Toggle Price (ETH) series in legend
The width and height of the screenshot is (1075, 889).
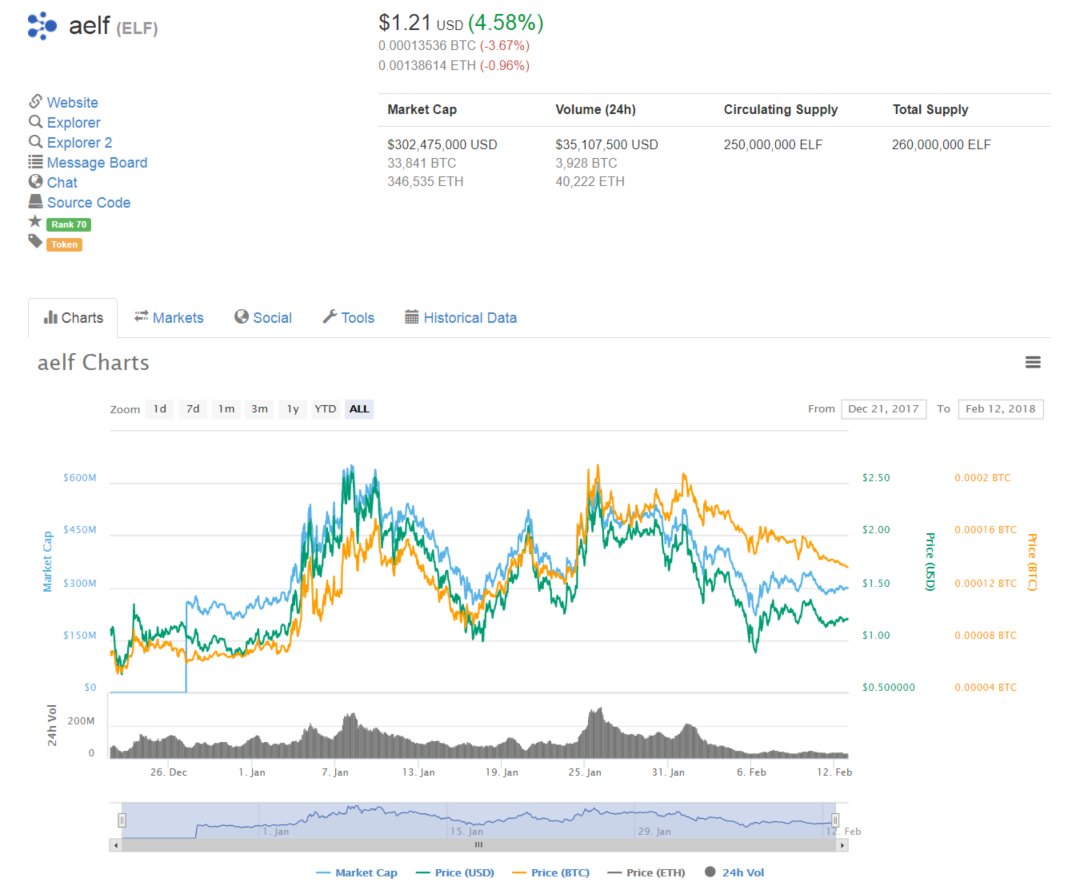(x=646, y=873)
